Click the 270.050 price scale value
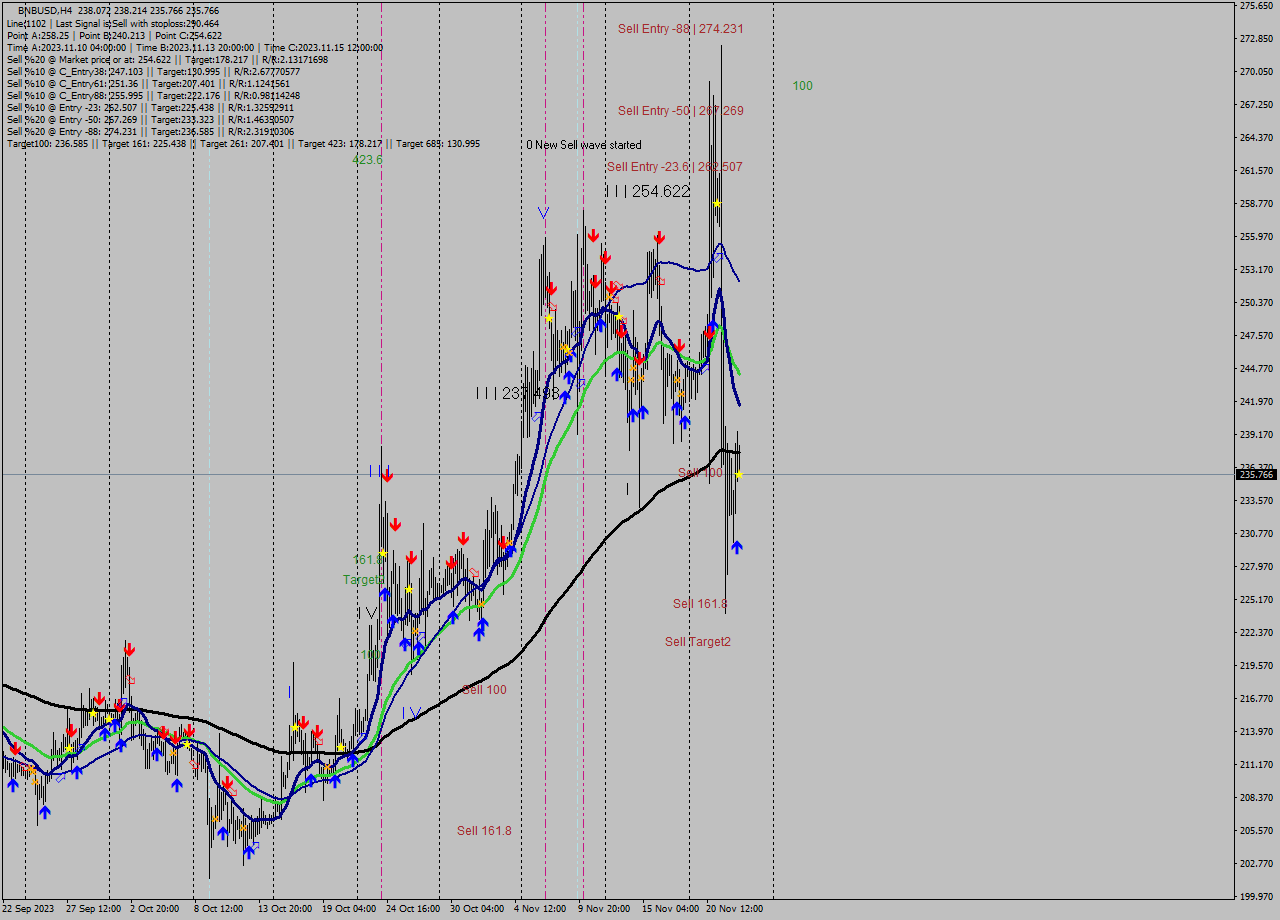 1256,72
